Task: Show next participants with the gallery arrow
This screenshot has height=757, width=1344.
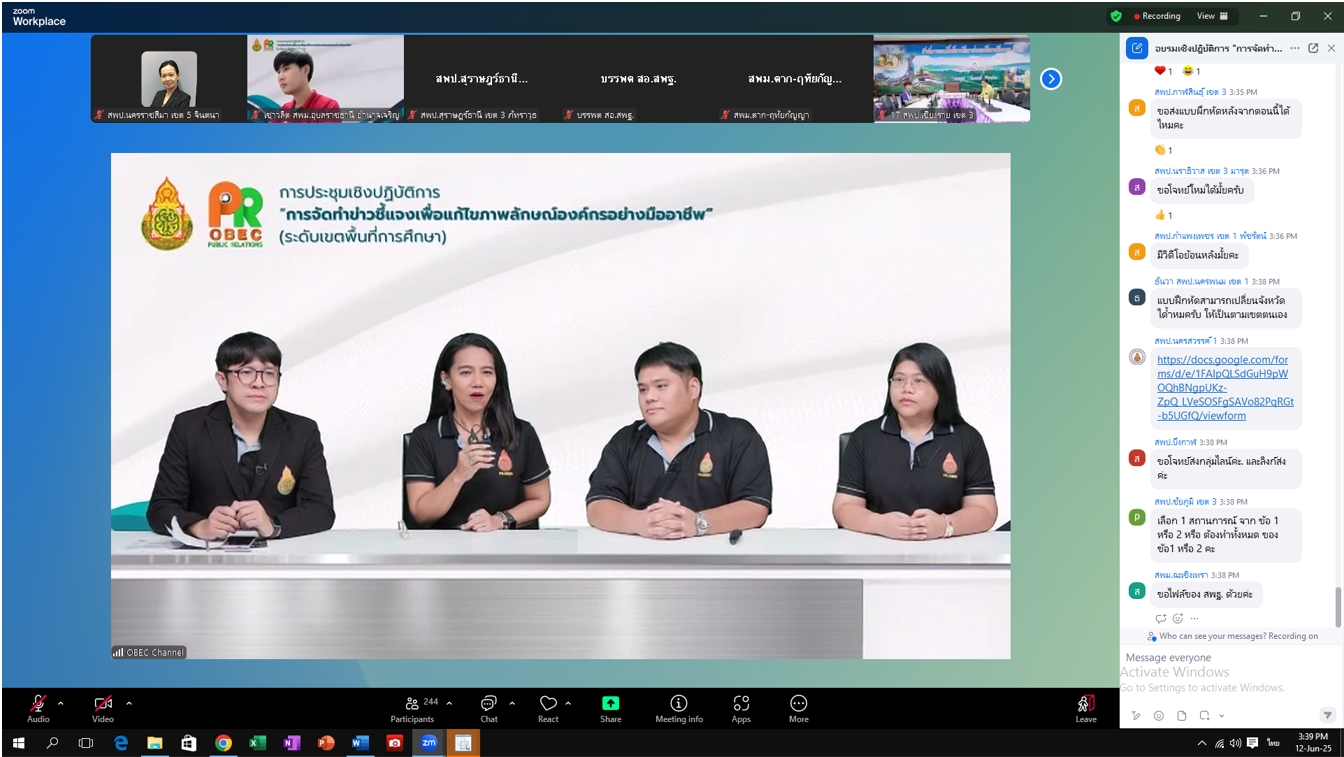Action: click(1051, 79)
